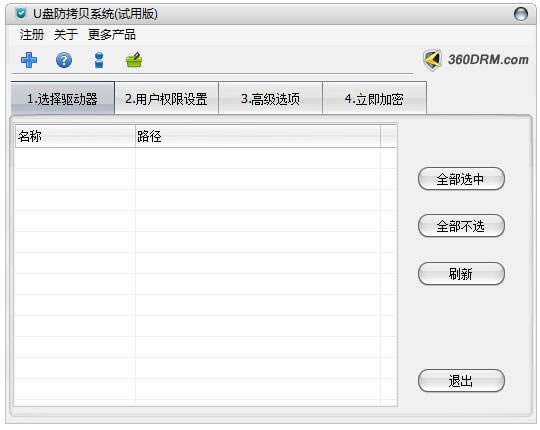540x430 pixels.
Task: Click the 刷新 button
Action: click(461, 274)
